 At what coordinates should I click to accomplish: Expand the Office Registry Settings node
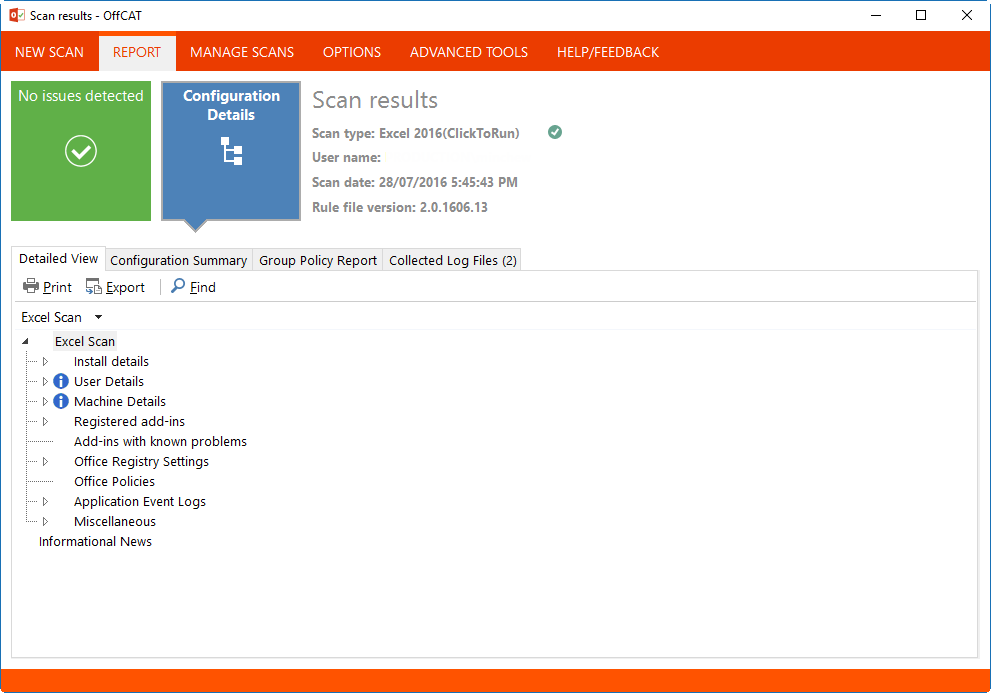click(x=45, y=462)
